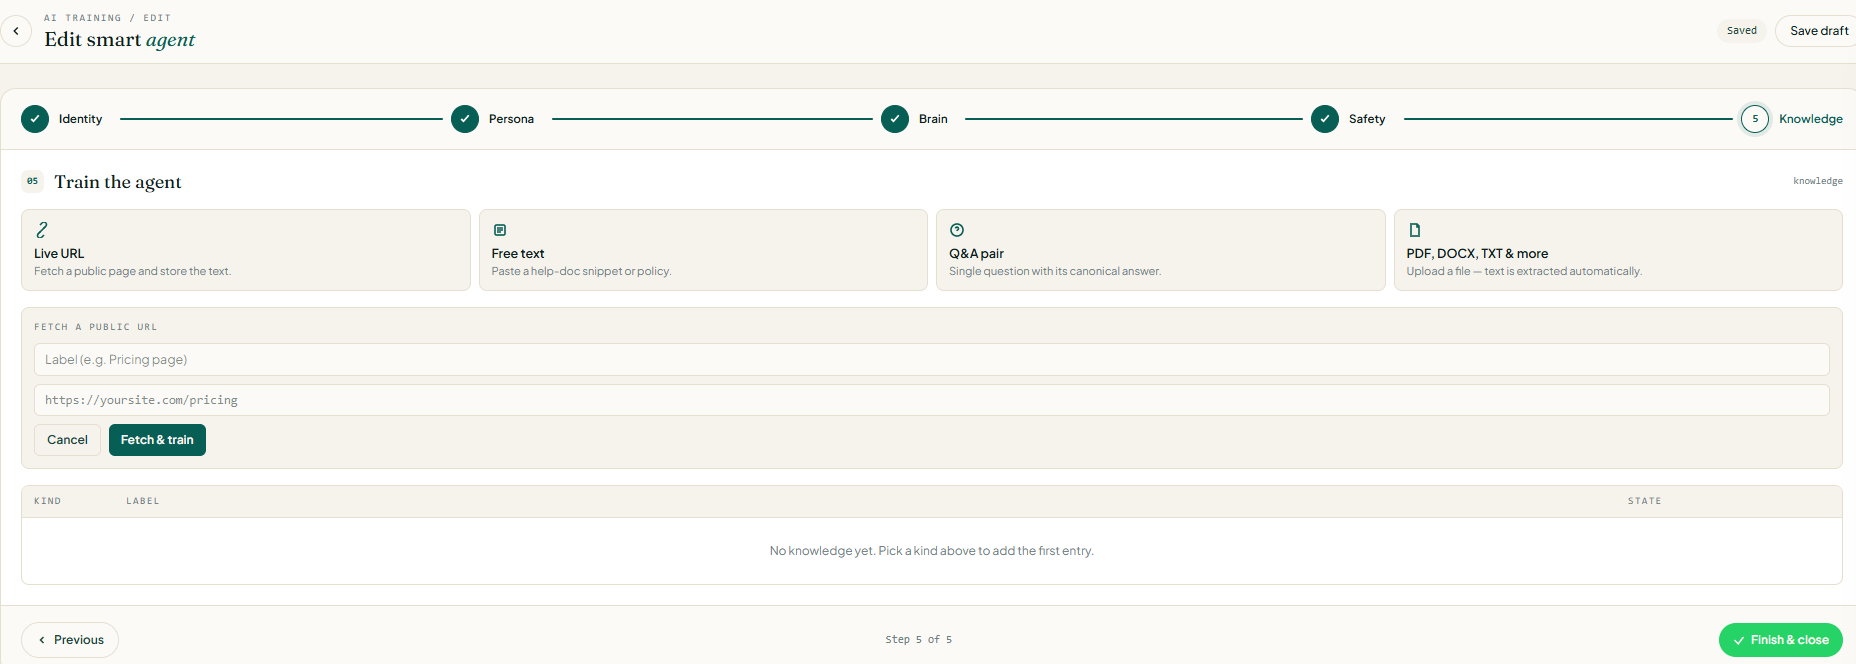
Task: Click the Persona step checkmark circle
Action: pos(465,119)
